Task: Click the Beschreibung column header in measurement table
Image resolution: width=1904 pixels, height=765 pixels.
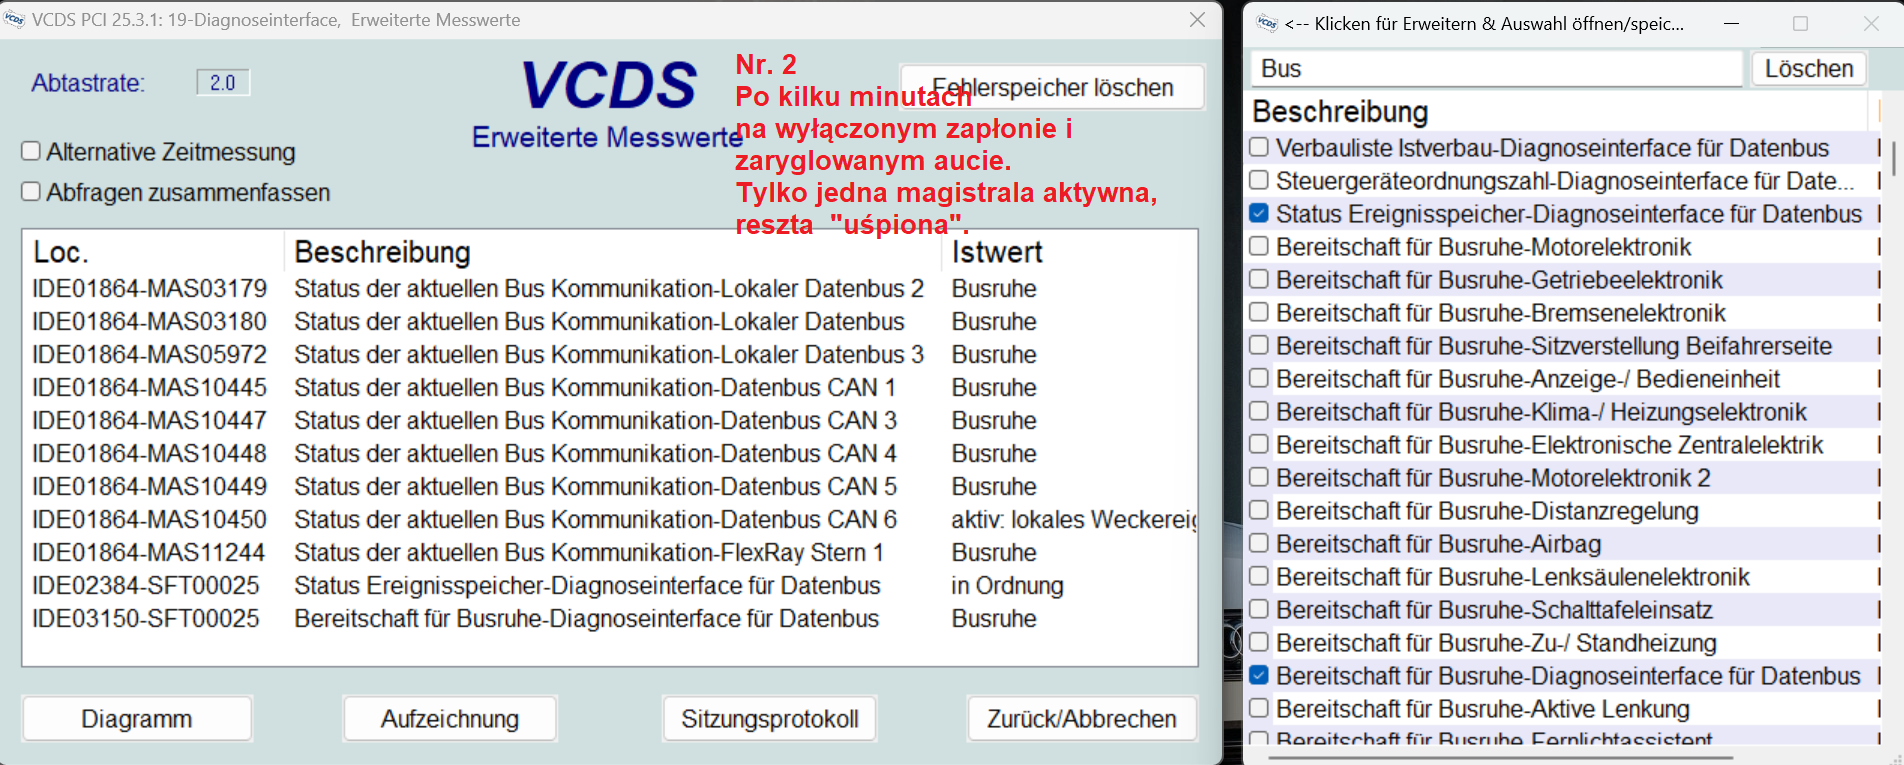Action: tap(383, 252)
